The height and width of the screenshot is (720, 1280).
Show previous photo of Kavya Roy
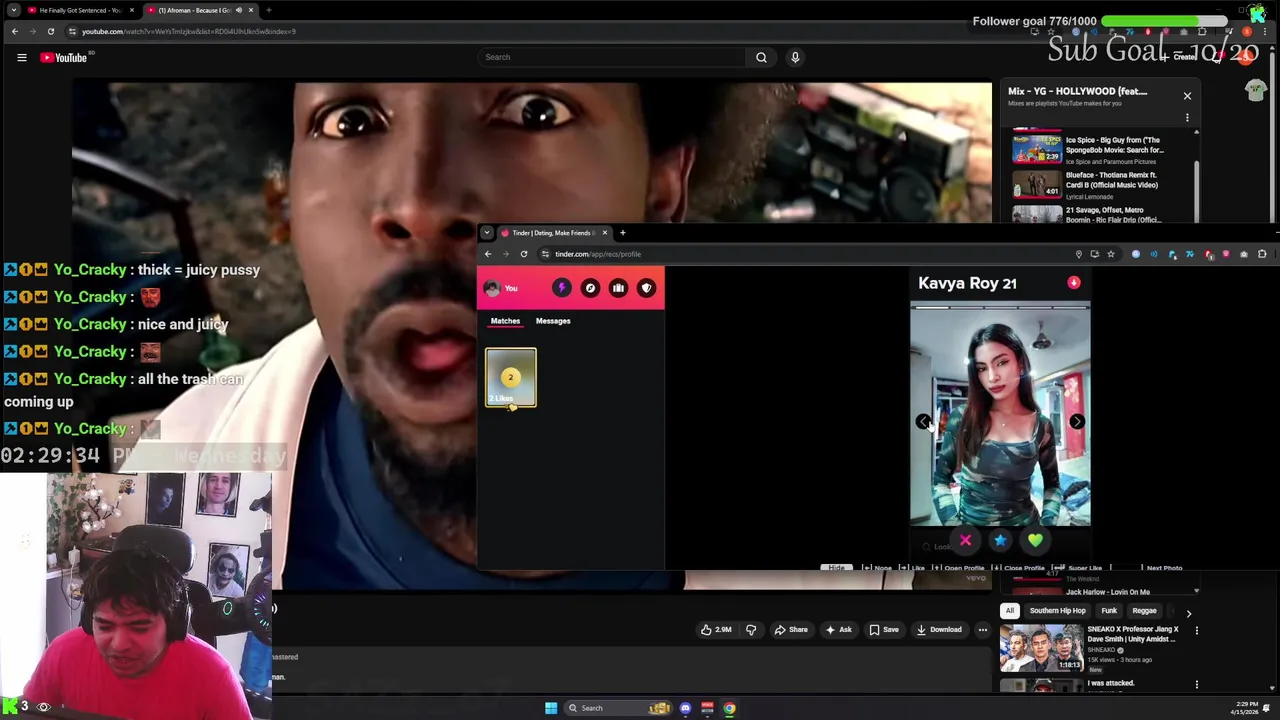(922, 422)
